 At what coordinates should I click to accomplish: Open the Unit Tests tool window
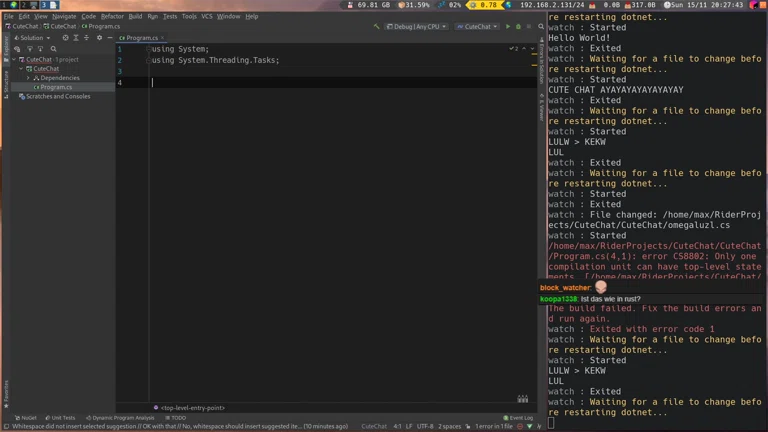(x=60, y=418)
